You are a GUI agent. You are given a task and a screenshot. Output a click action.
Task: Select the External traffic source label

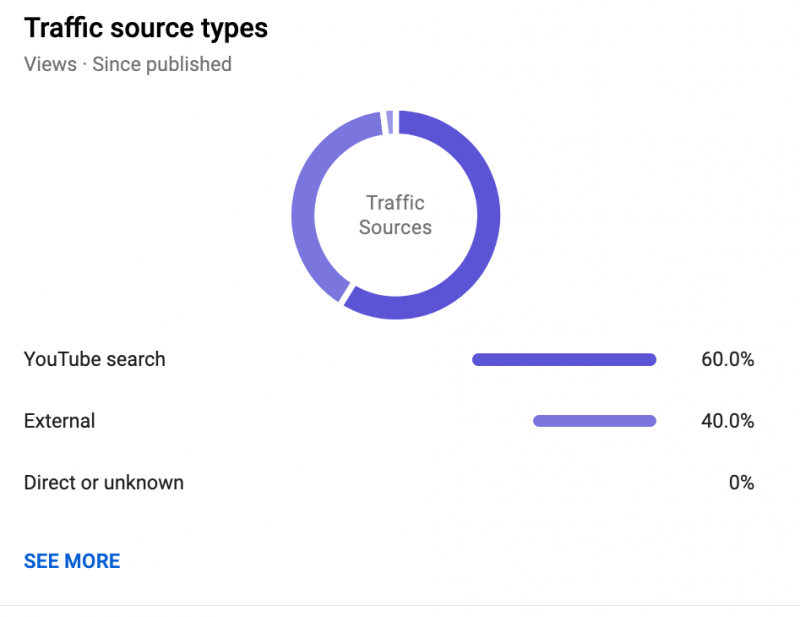(x=60, y=421)
